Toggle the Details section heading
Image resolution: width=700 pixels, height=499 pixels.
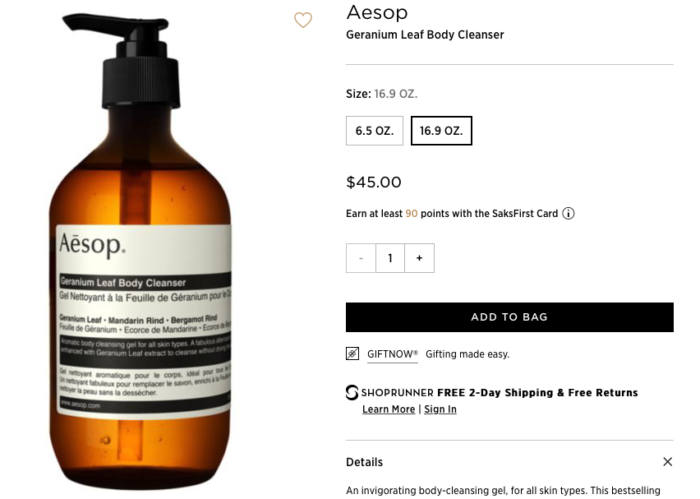[364, 462]
